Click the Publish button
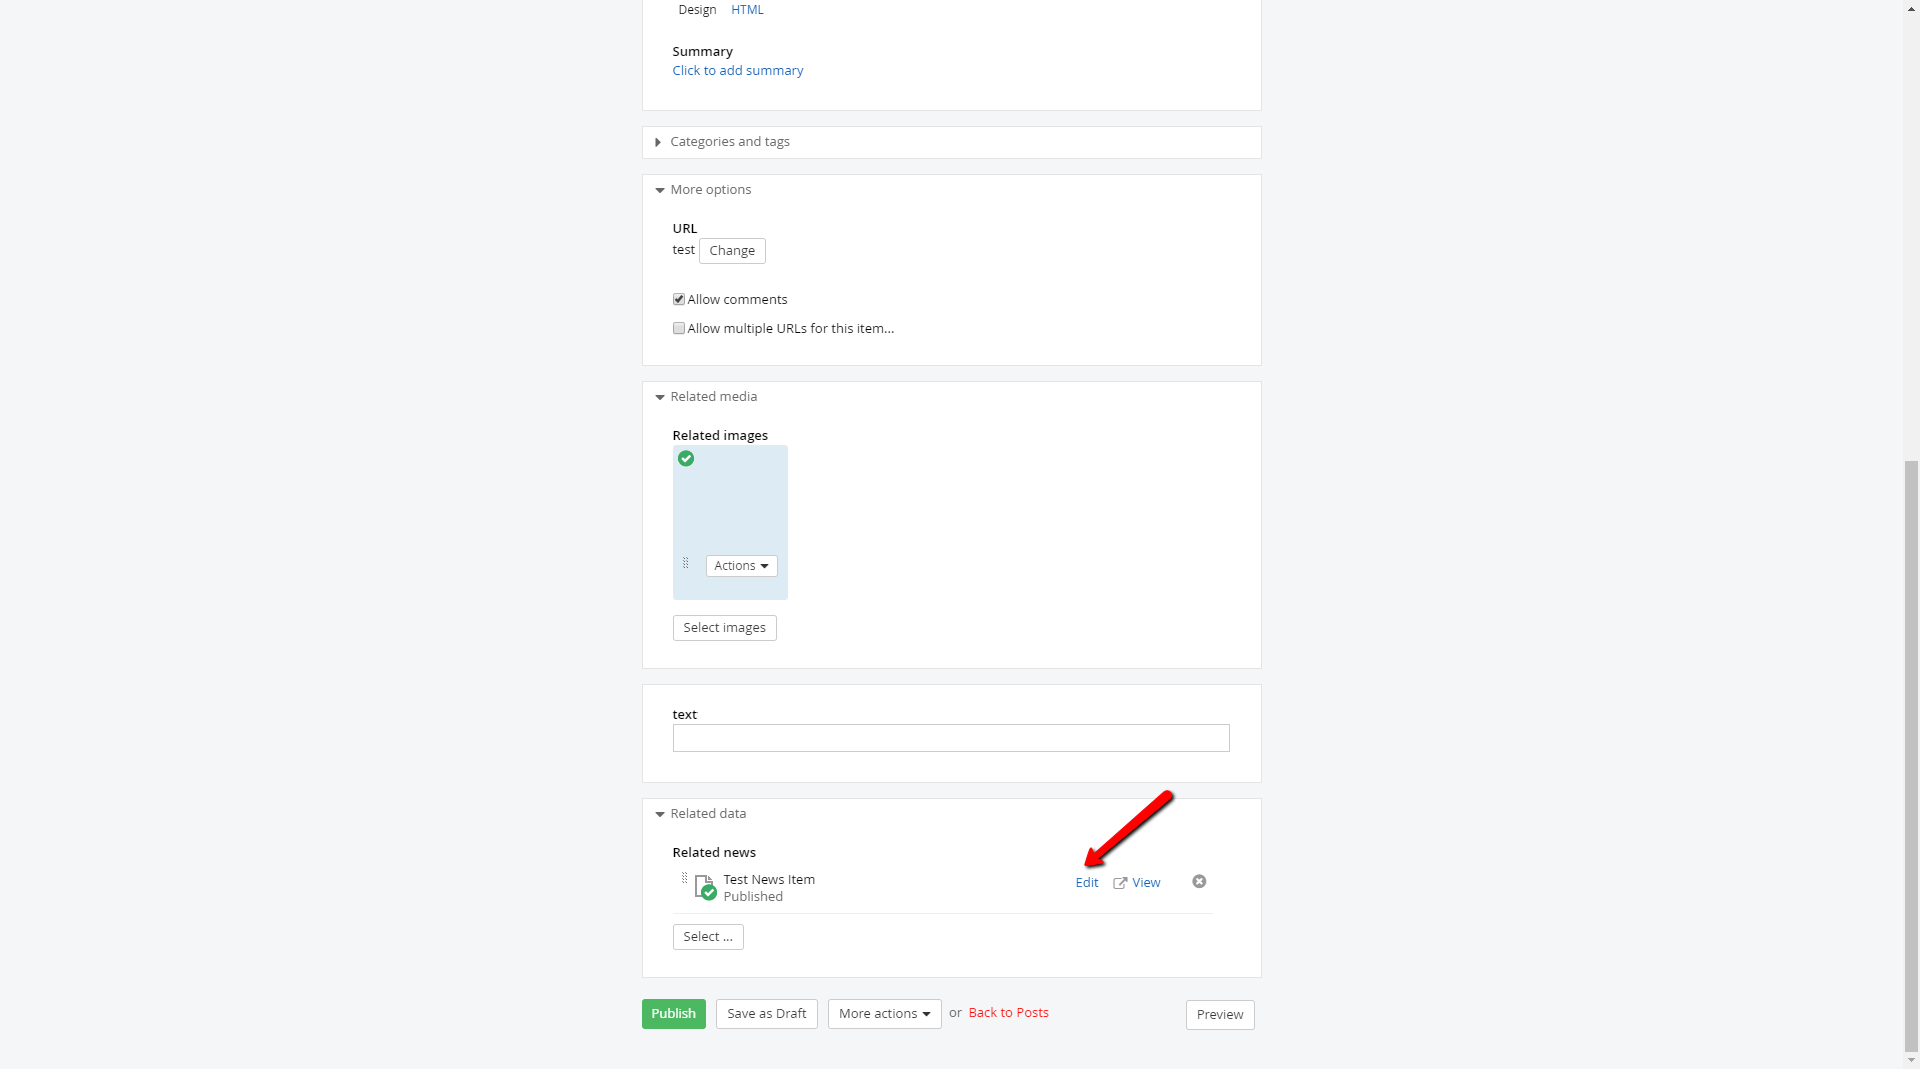The image size is (1920, 1069). click(673, 1014)
